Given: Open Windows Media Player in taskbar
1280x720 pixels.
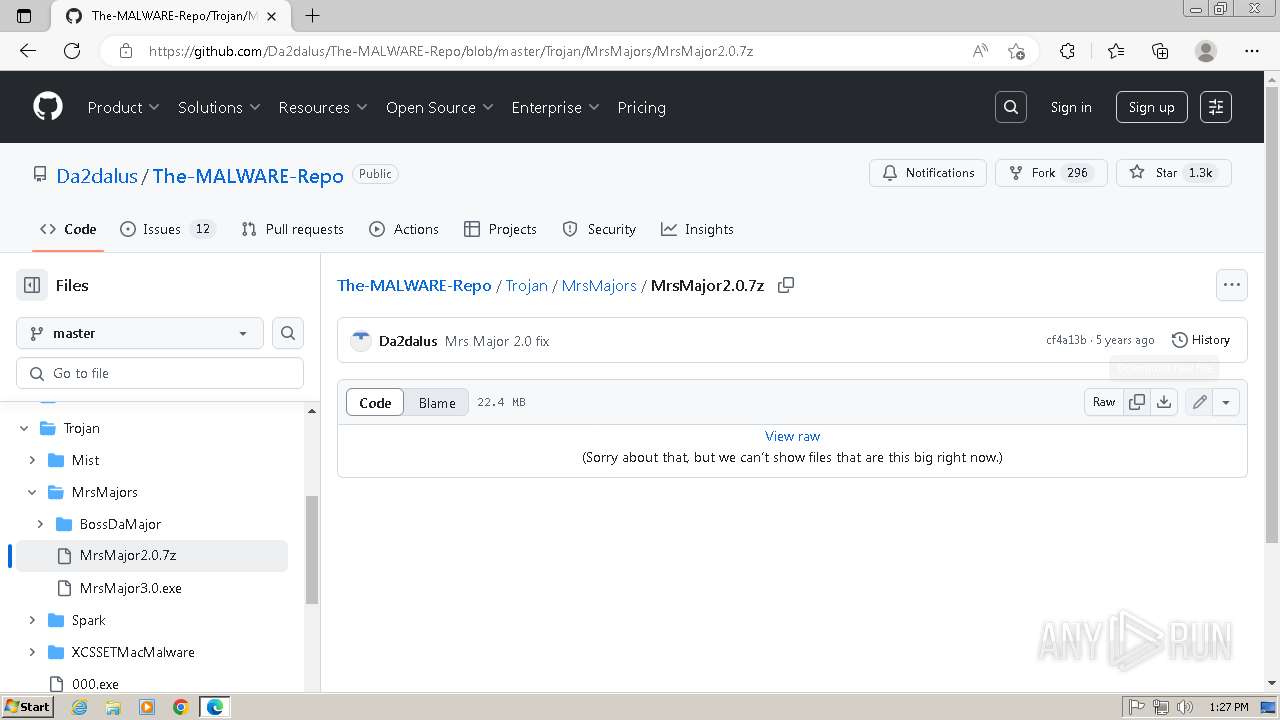Looking at the screenshot, I should pyautogui.click(x=147, y=707).
